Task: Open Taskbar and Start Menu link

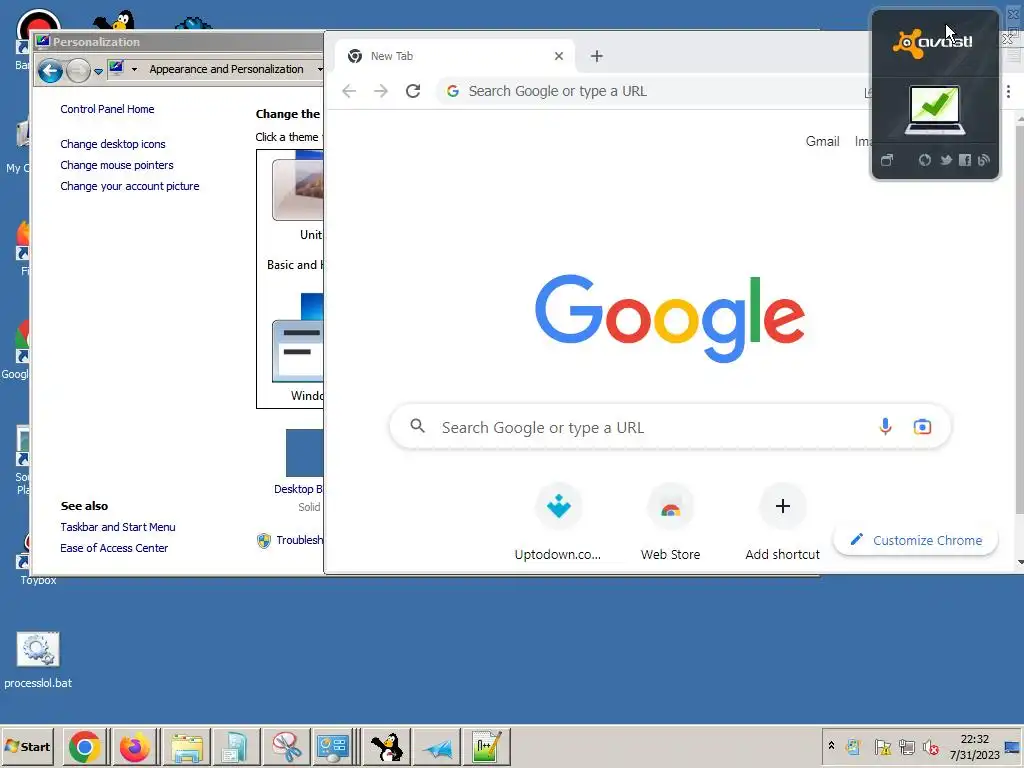Action: tap(118, 527)
